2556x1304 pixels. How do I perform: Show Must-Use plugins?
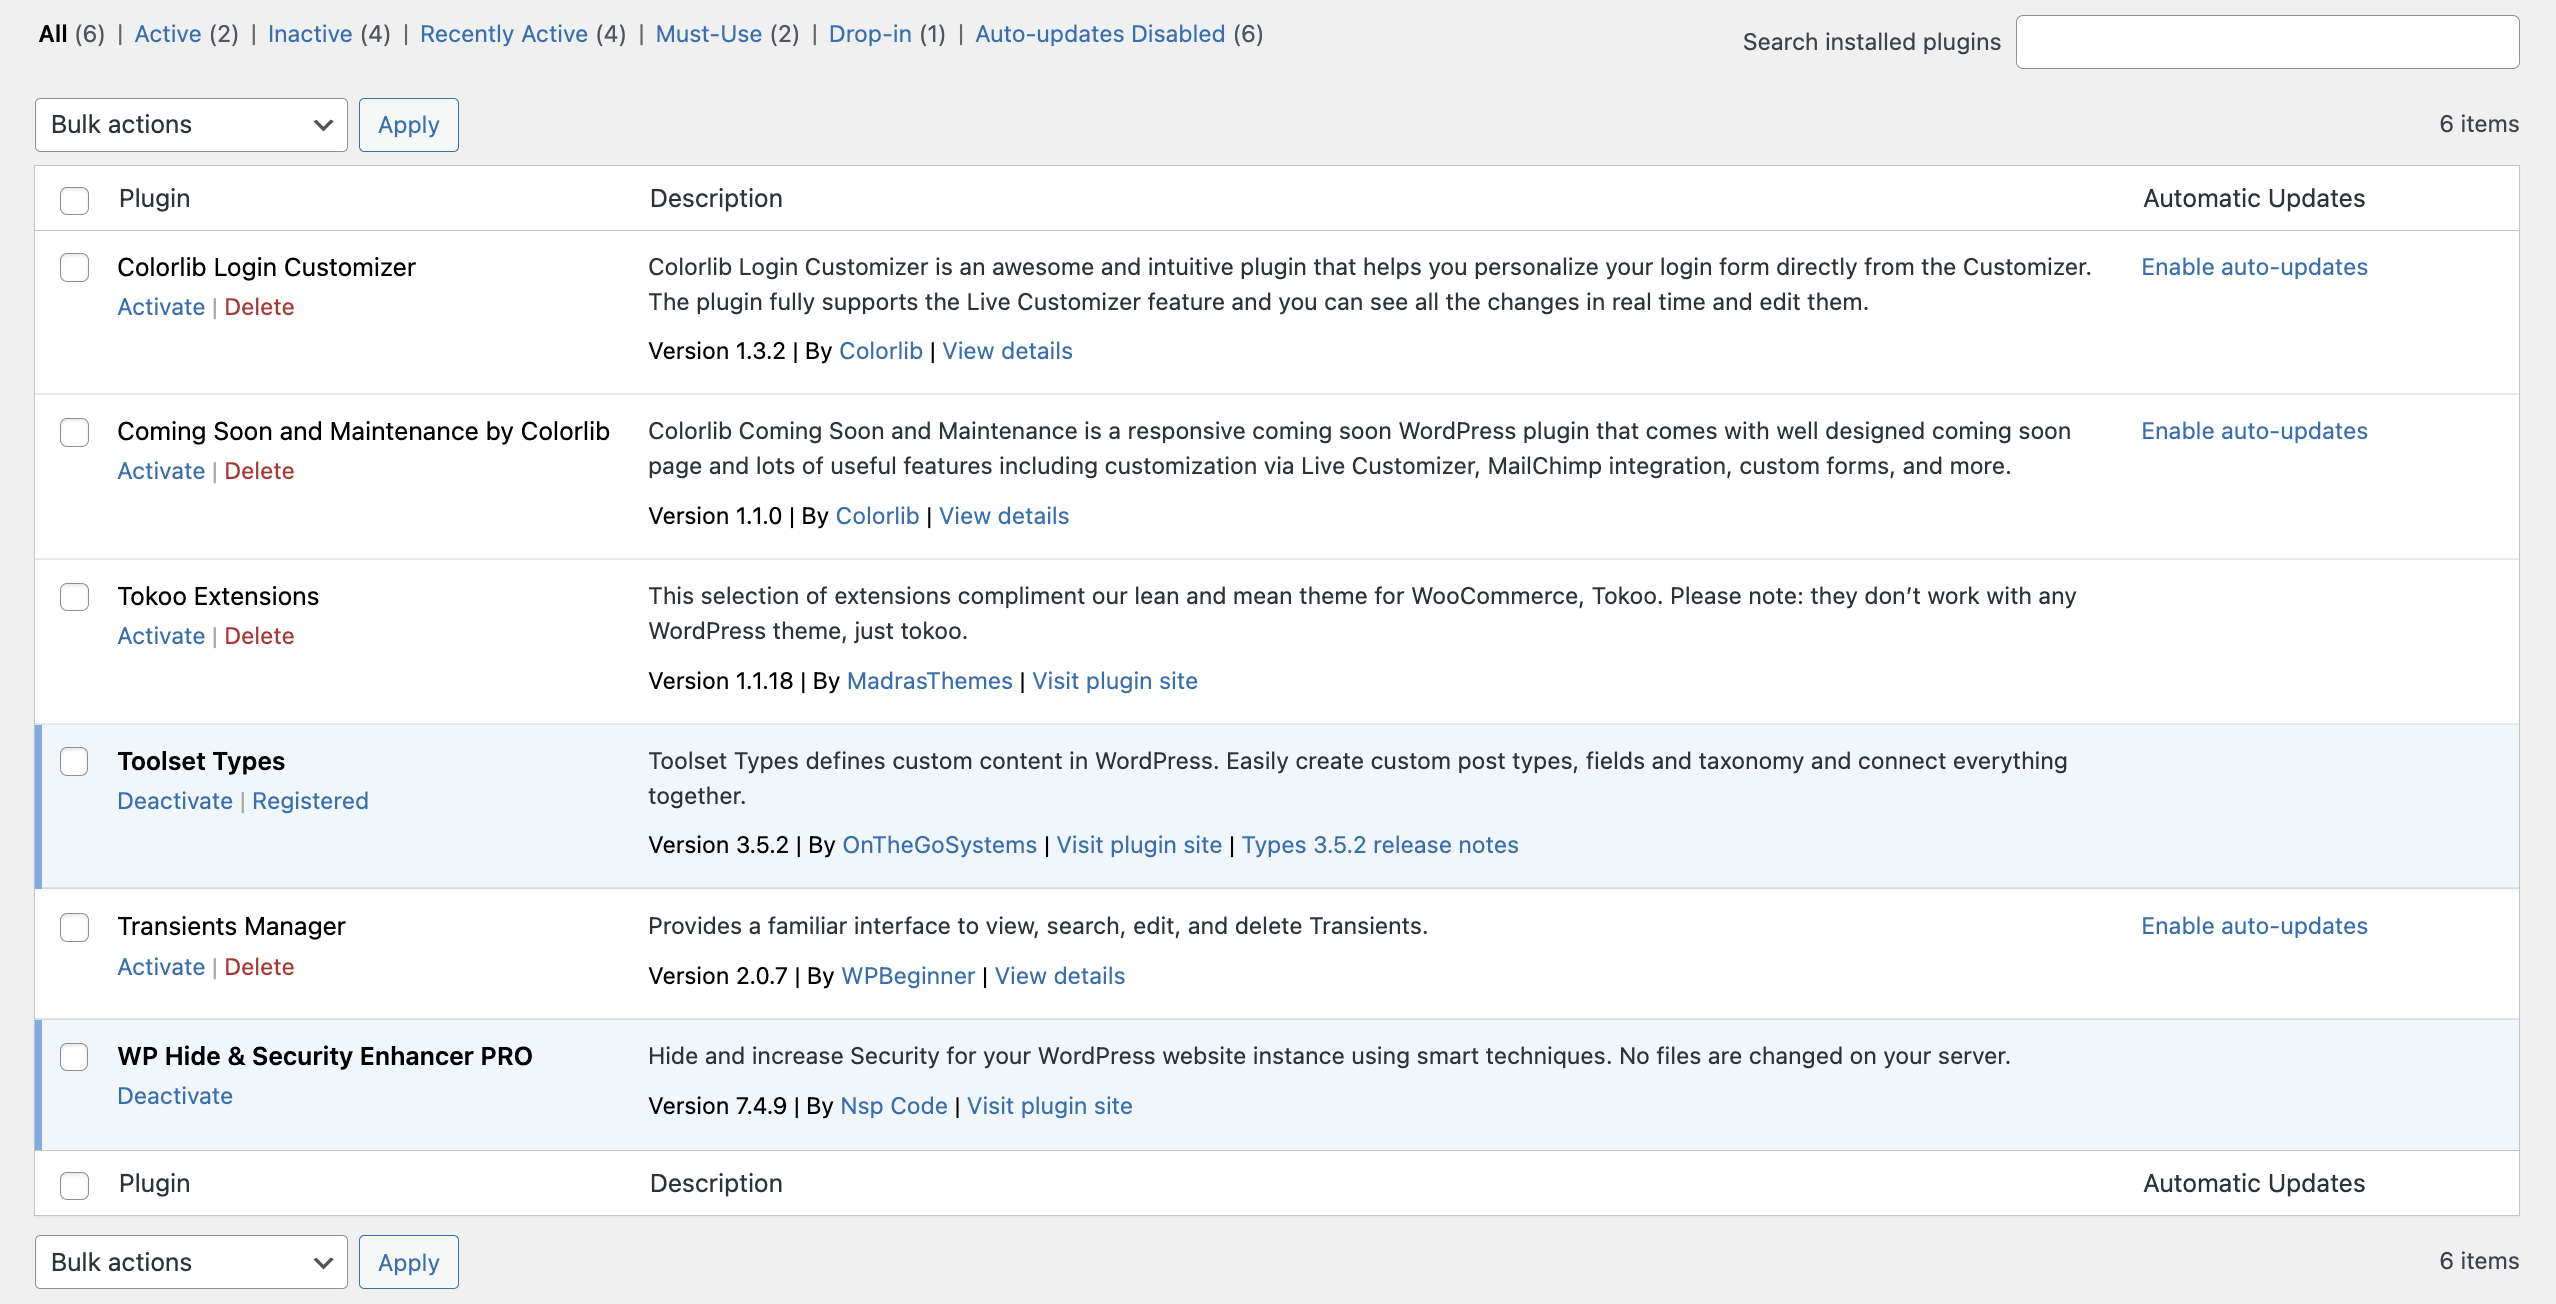709,34
